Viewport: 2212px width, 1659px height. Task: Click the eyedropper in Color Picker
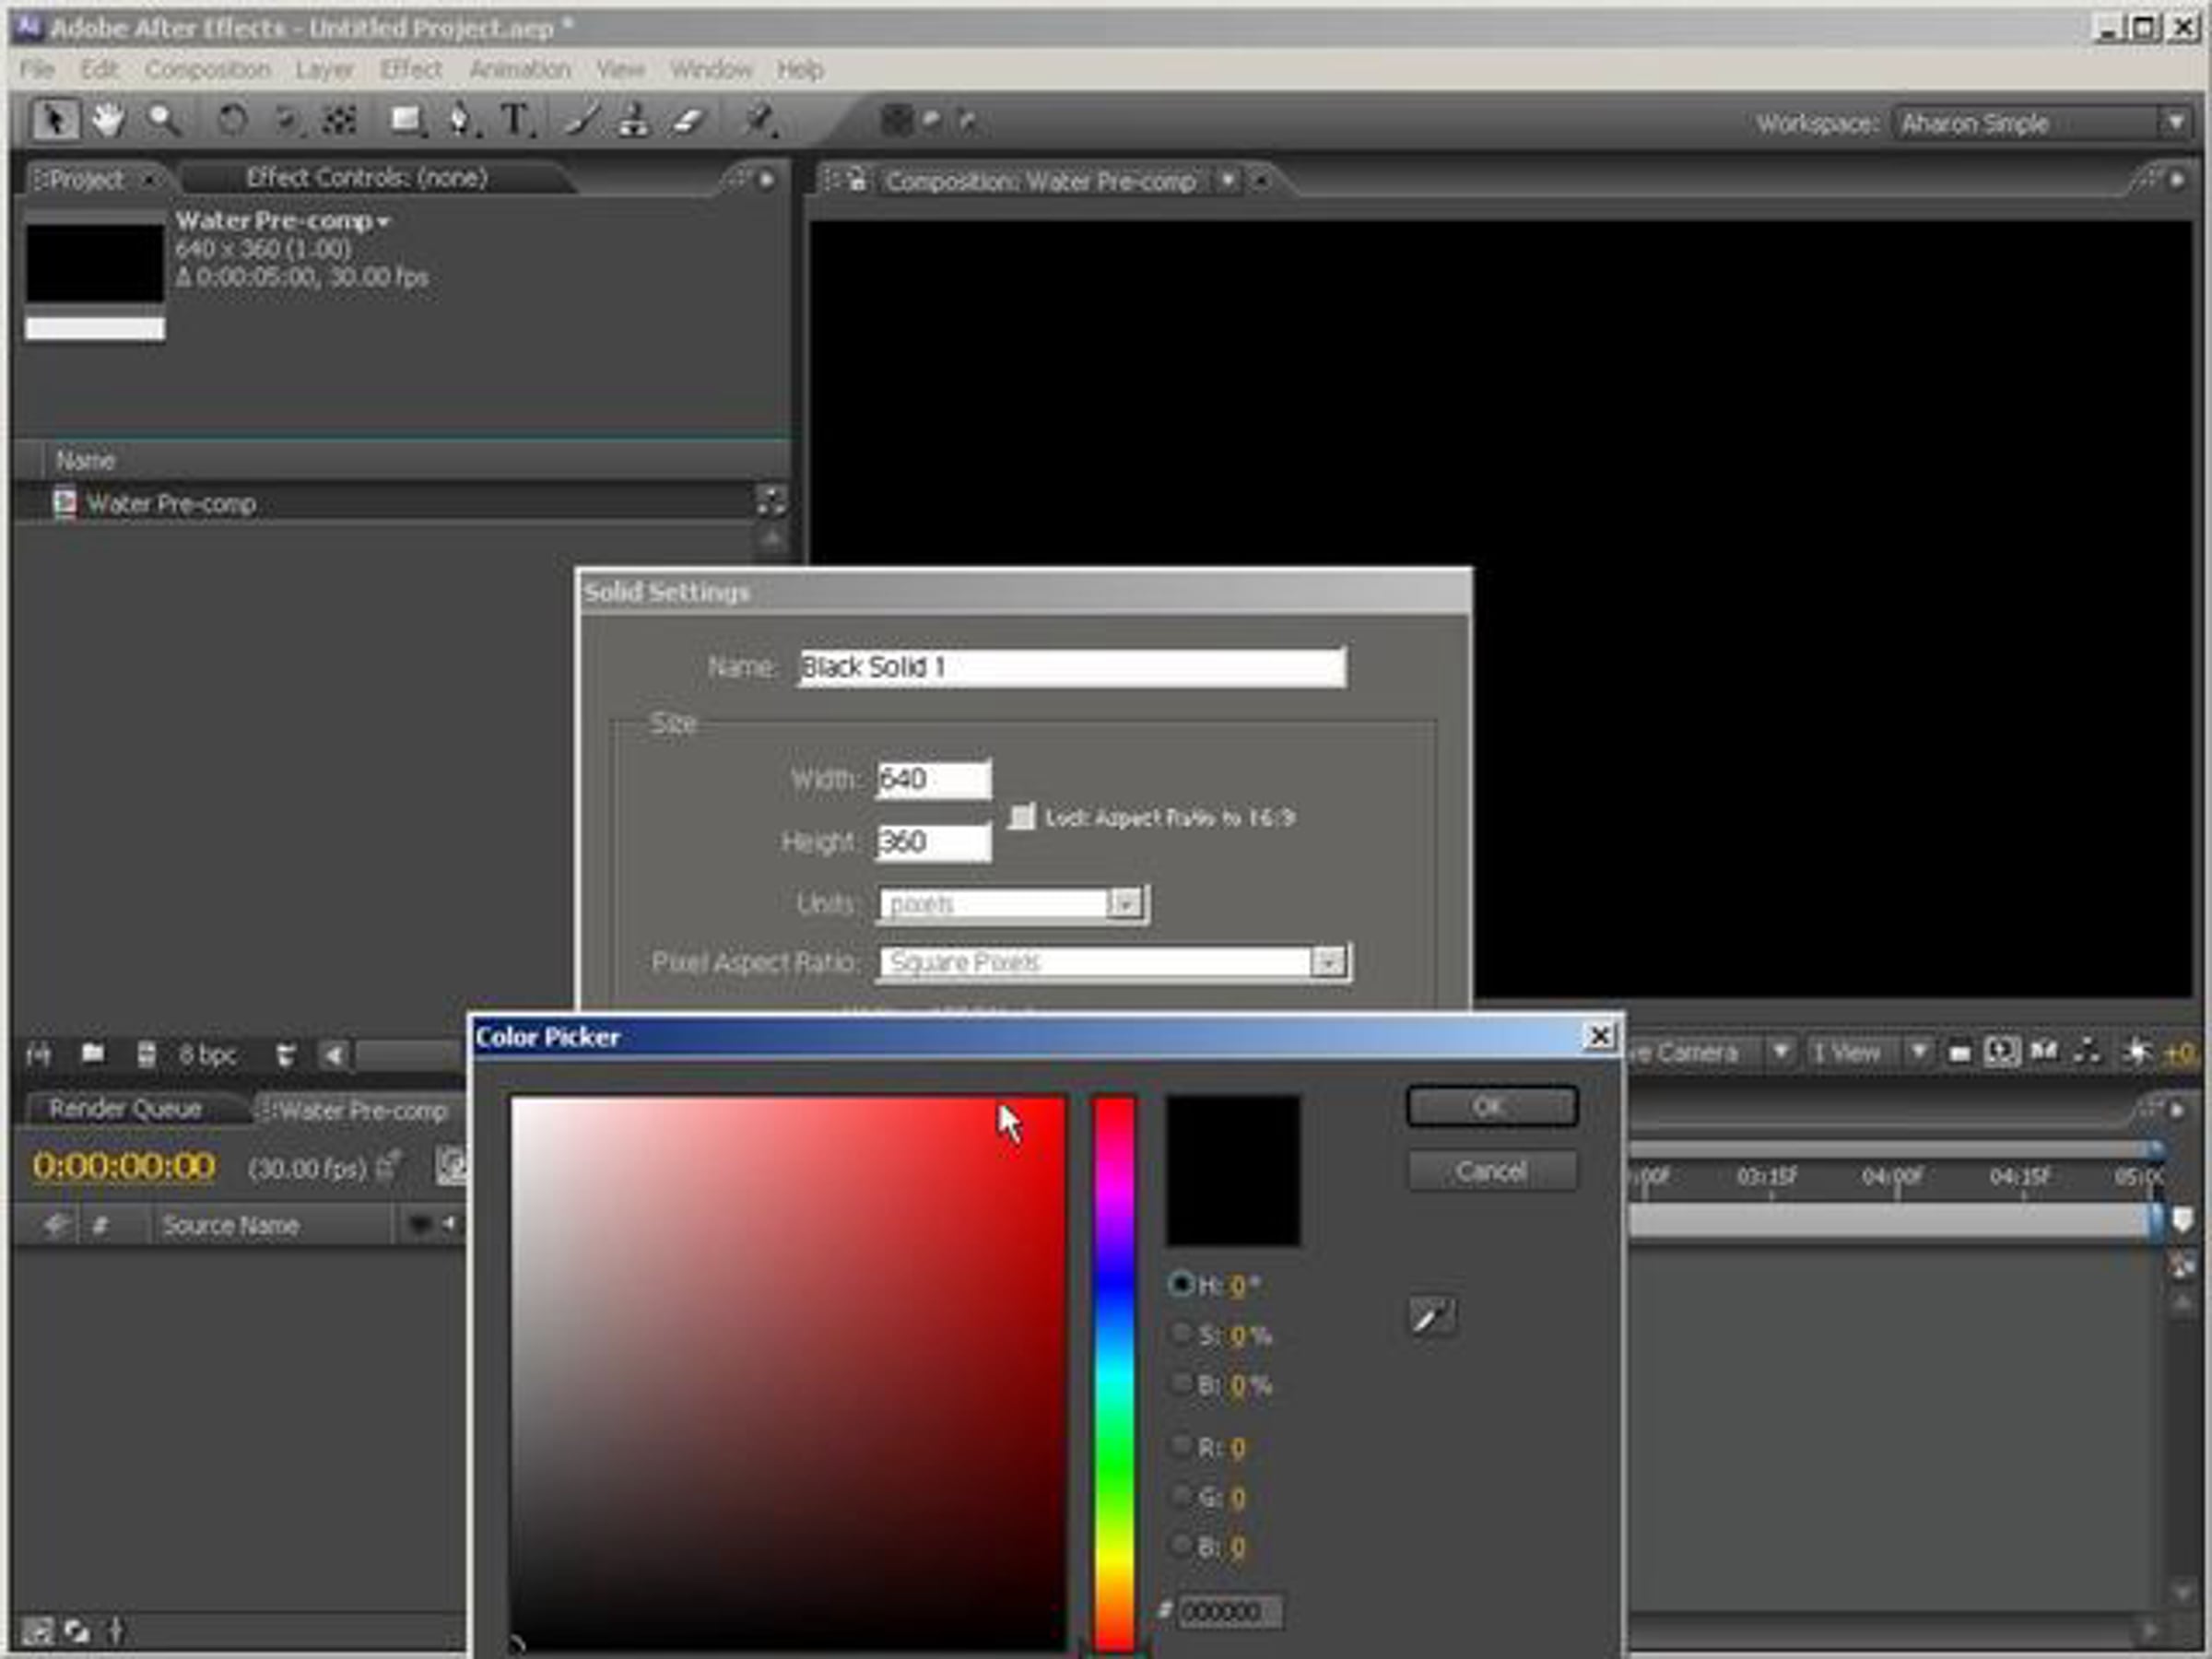click(1432, 1317)
